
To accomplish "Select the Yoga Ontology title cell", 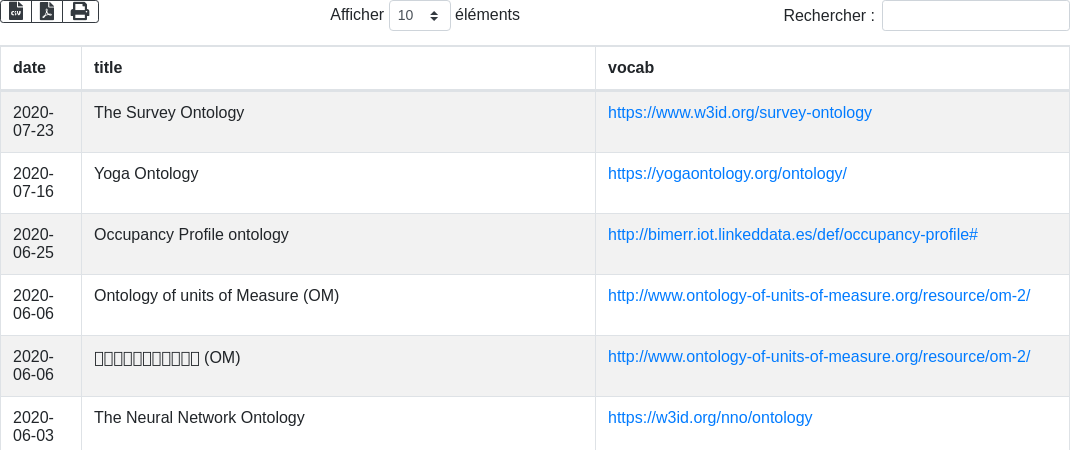I will [338, 183].
